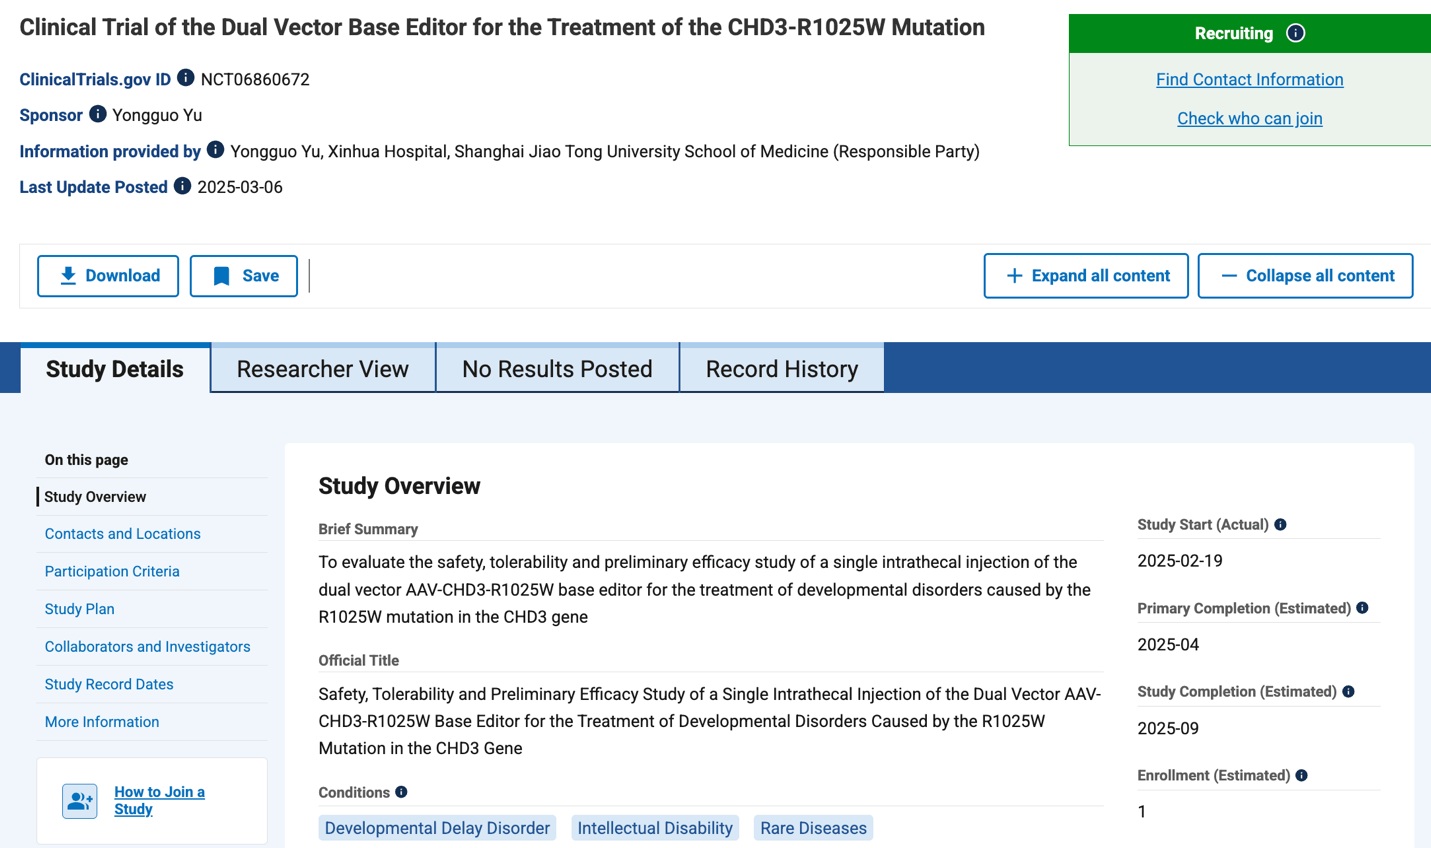This screenshot has height=848, width=1431.
Task: Collapse all content sections
Action: pos(1305,276)
